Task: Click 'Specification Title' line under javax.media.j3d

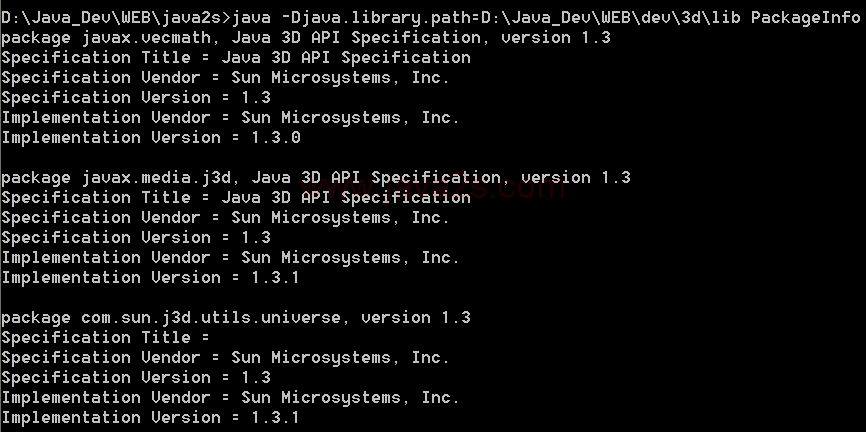Action: click(236, 198)
